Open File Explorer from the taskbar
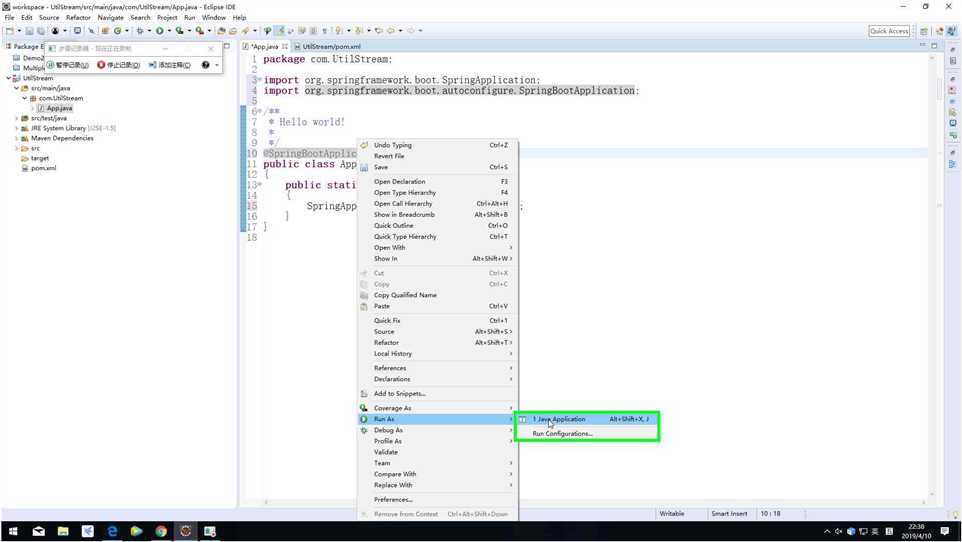This screenshot has width=962, height=542. pos(63,531)
